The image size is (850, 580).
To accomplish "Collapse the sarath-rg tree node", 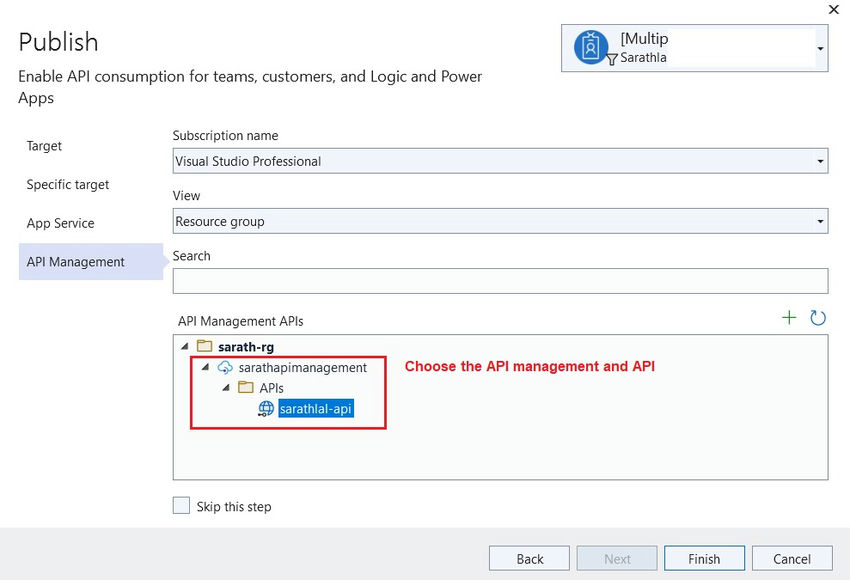I will pyautogui.click(x=185, y=345).
